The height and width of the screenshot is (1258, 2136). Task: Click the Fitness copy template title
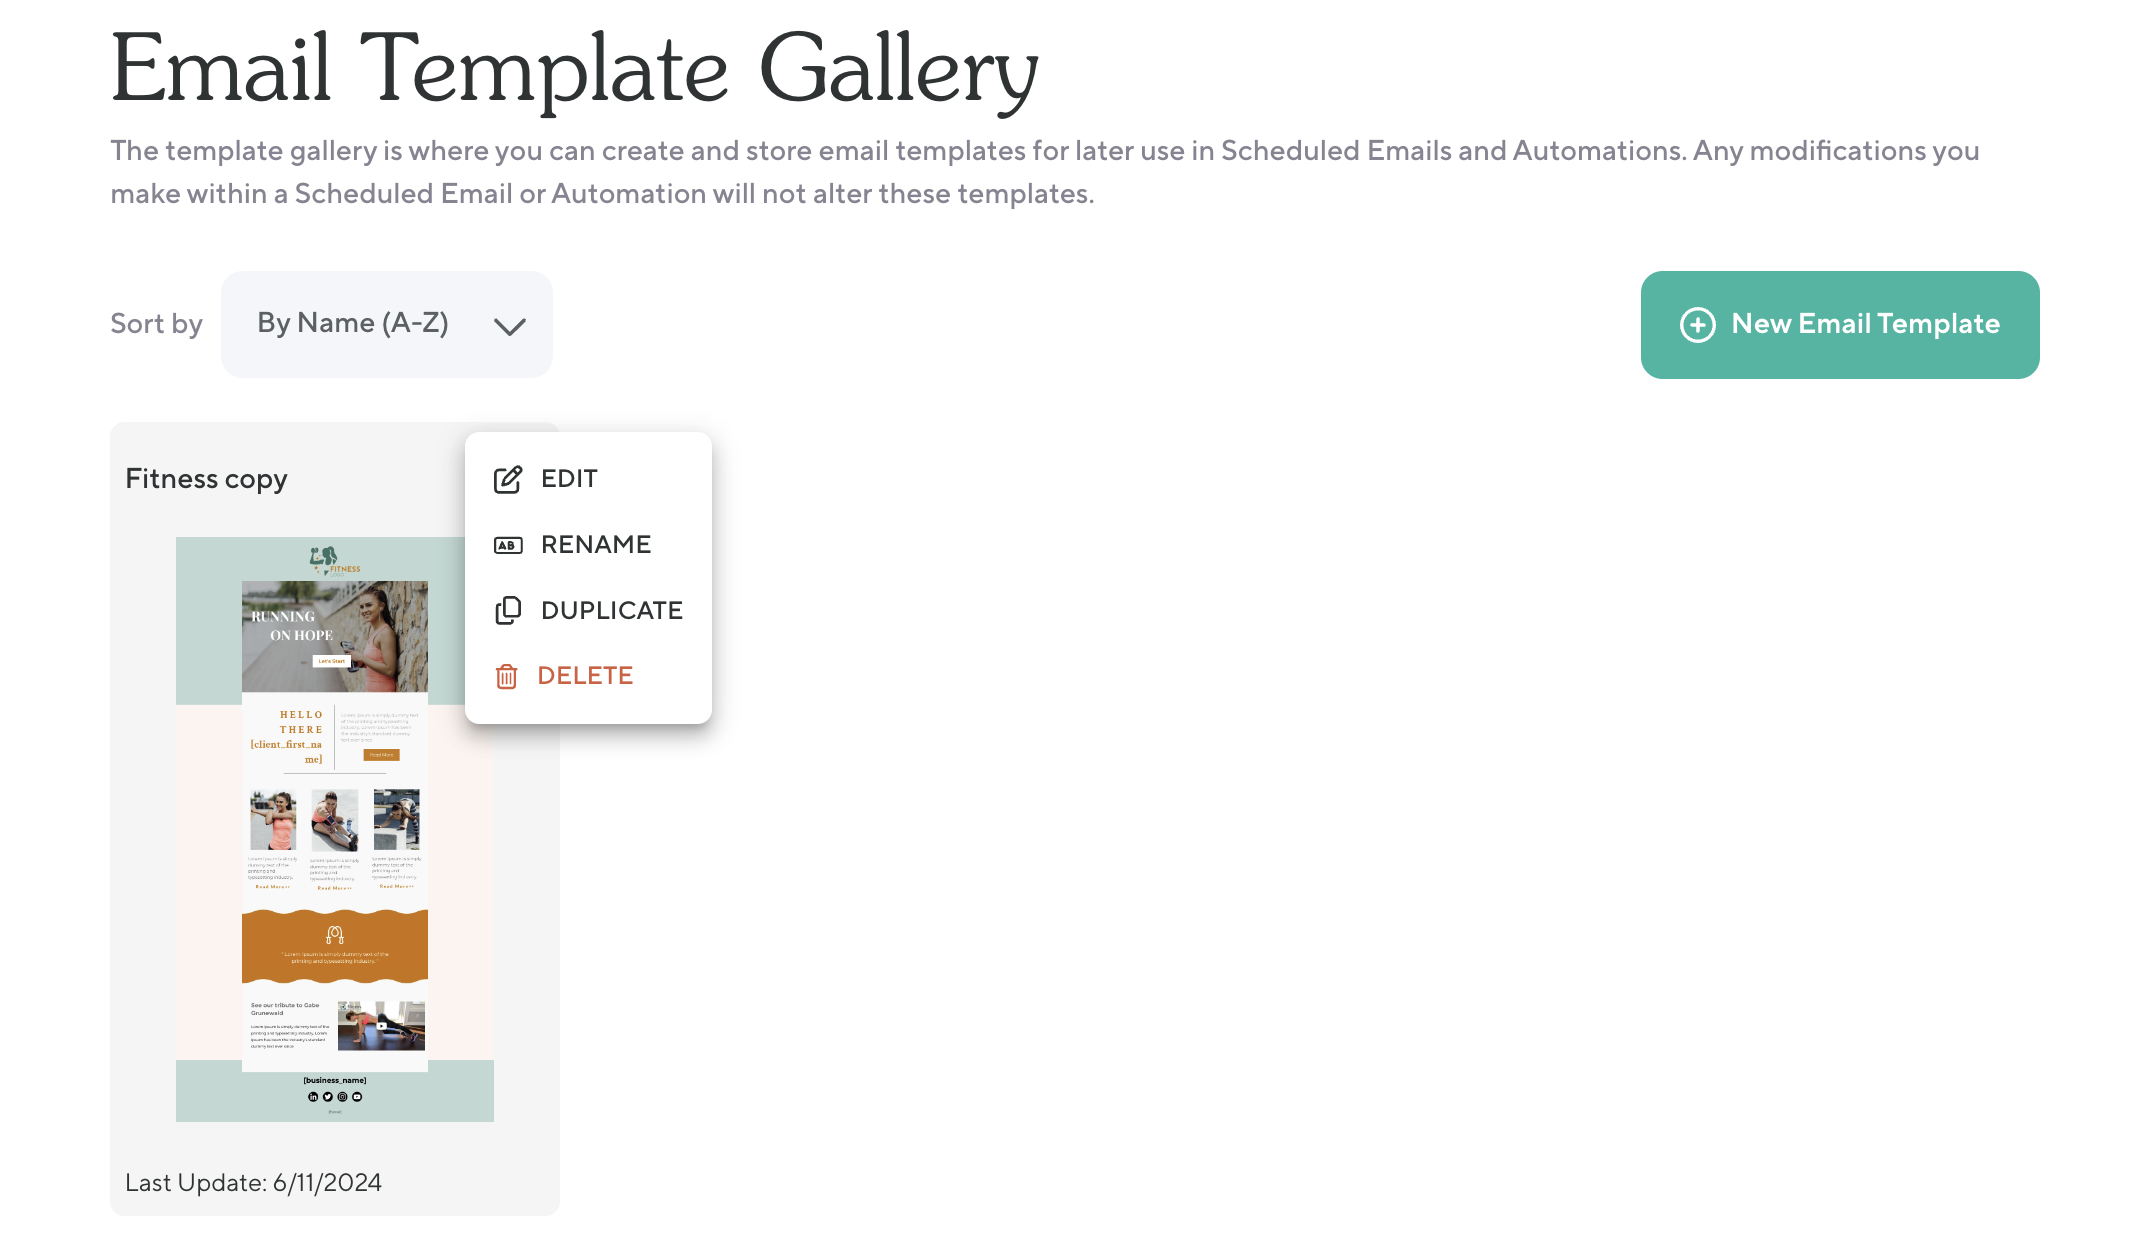point(206,479)
